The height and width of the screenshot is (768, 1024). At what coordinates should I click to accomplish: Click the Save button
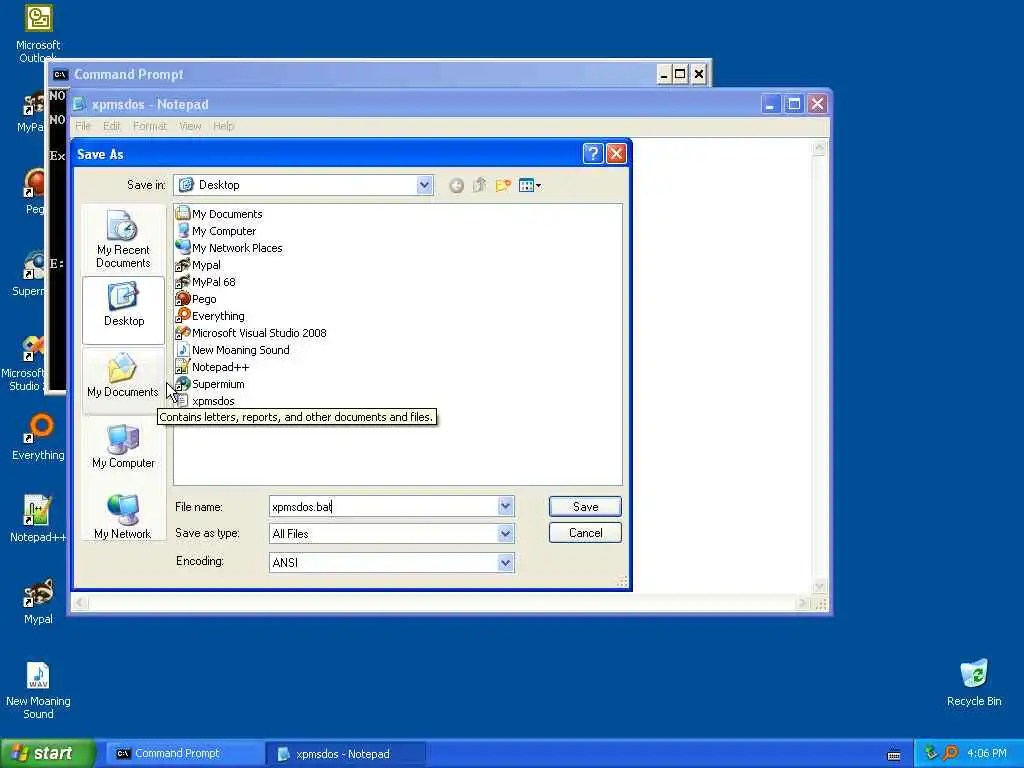[585, 506]
